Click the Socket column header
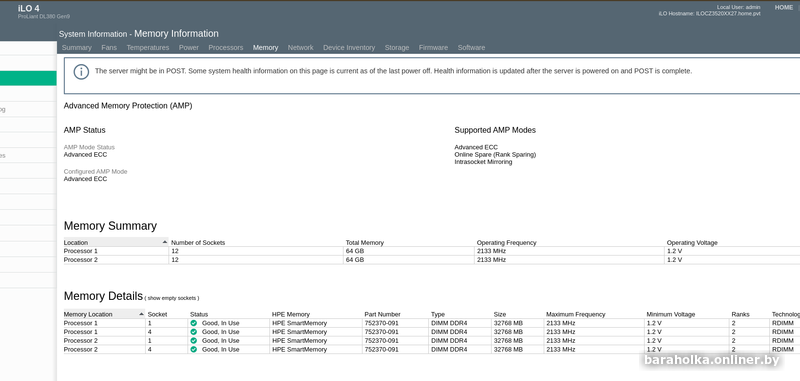 tap(157, 314)
